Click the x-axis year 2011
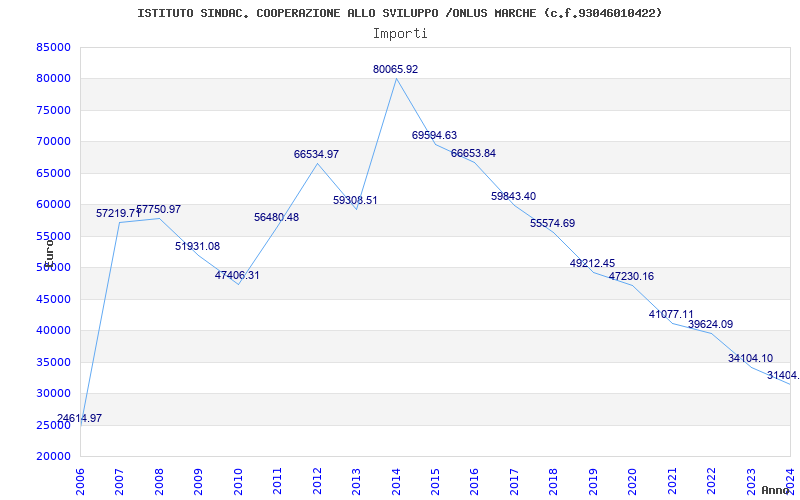The height and width of the screenshot is (500, 800). tap(278, 481)
